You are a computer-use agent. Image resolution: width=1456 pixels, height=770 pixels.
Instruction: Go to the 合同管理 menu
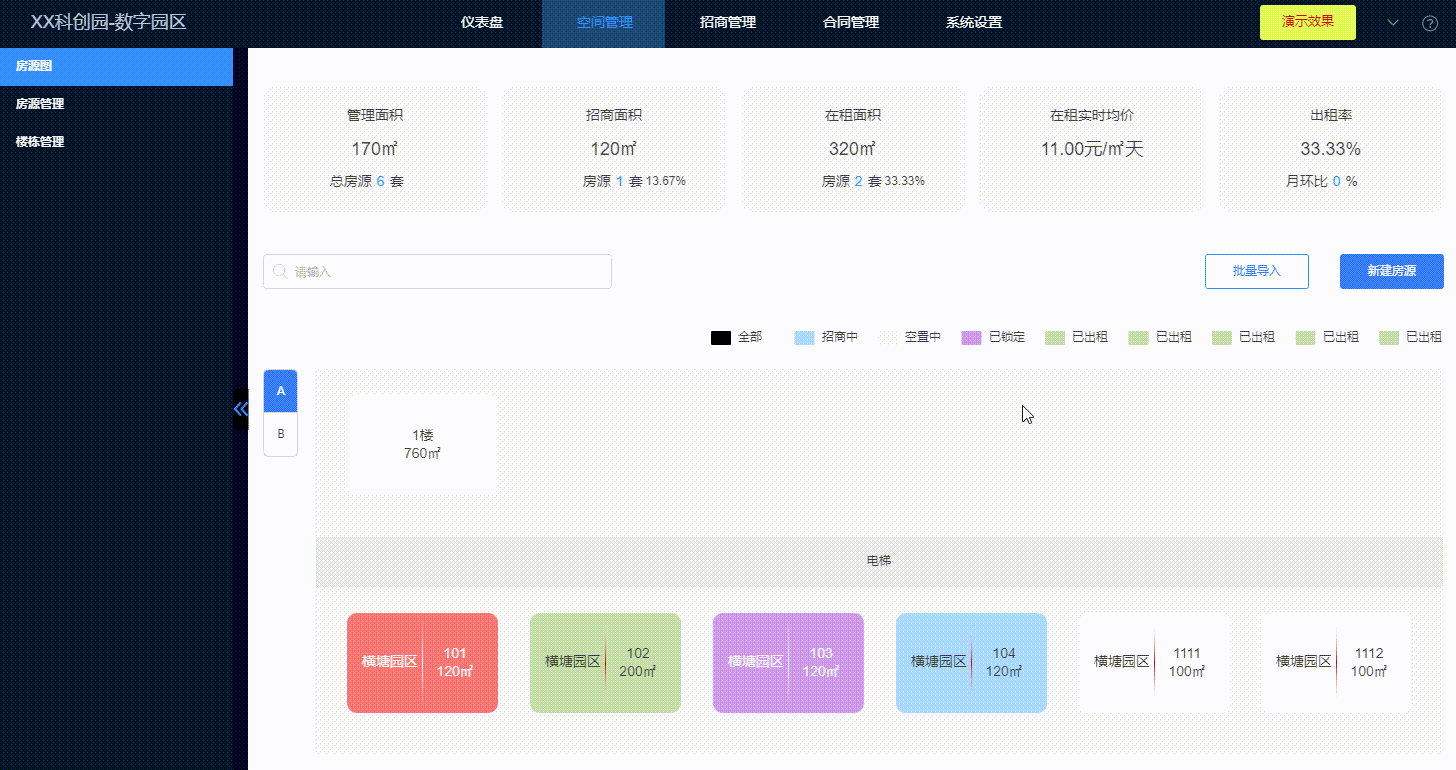coord(851,22)
